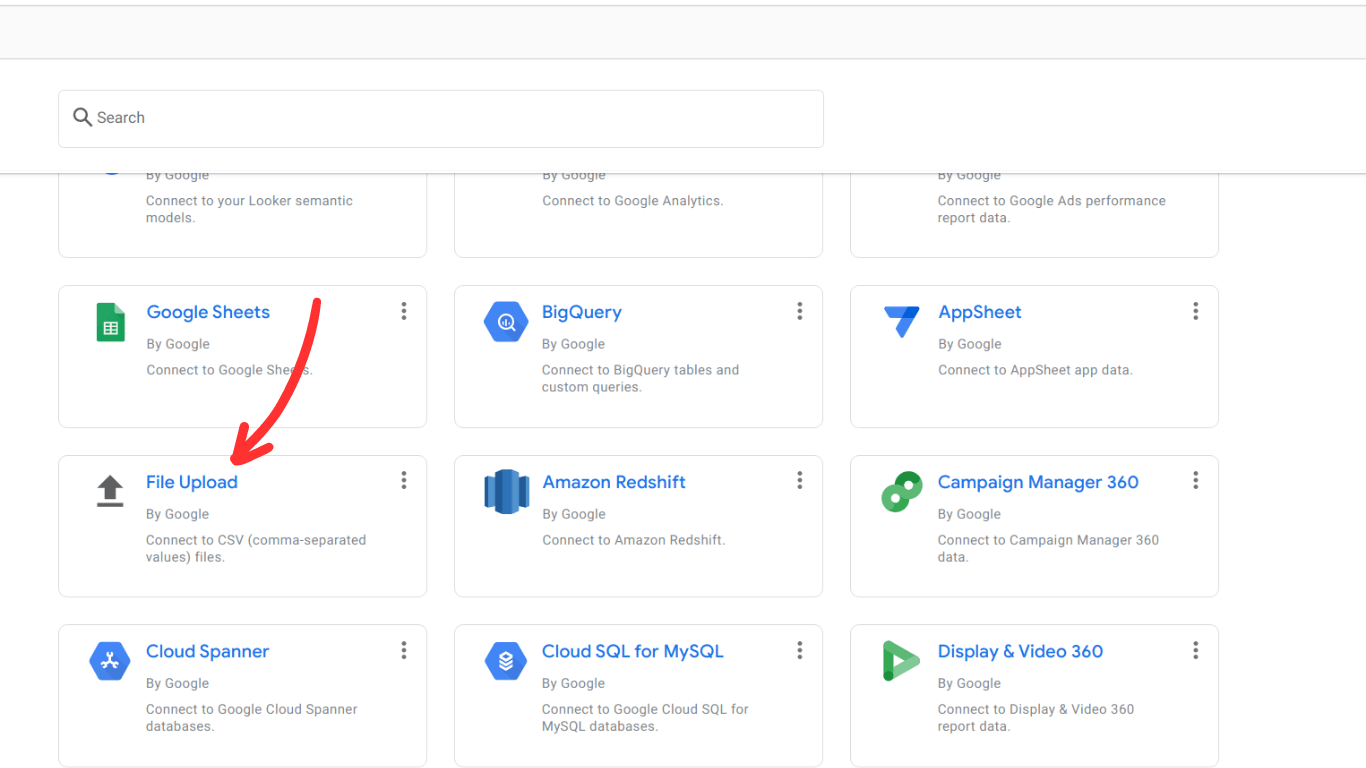1366x768 pixels.
Task: Click 'By Google' under Google Sheets
Action: (x=178, y=344)
